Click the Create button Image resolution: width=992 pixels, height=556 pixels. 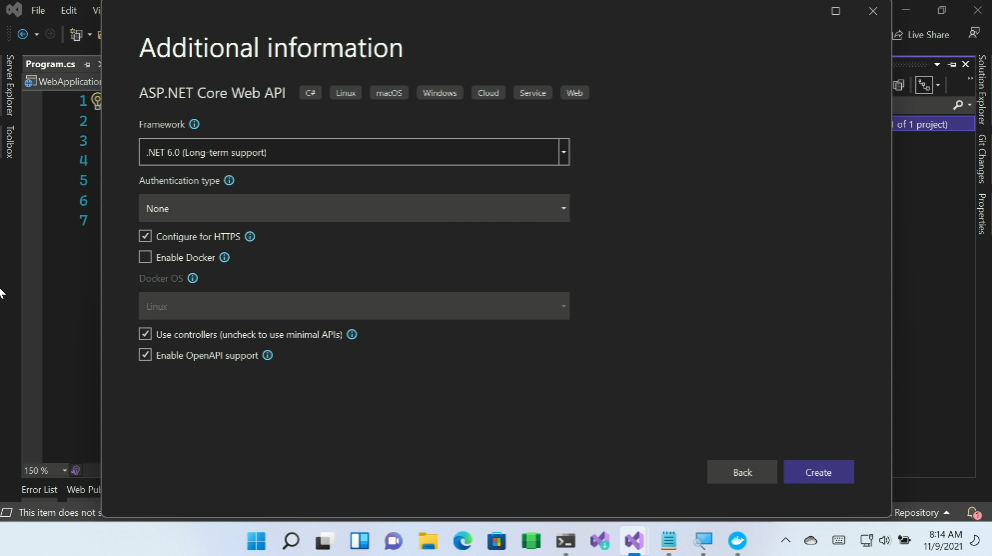[x=818, y=472]
